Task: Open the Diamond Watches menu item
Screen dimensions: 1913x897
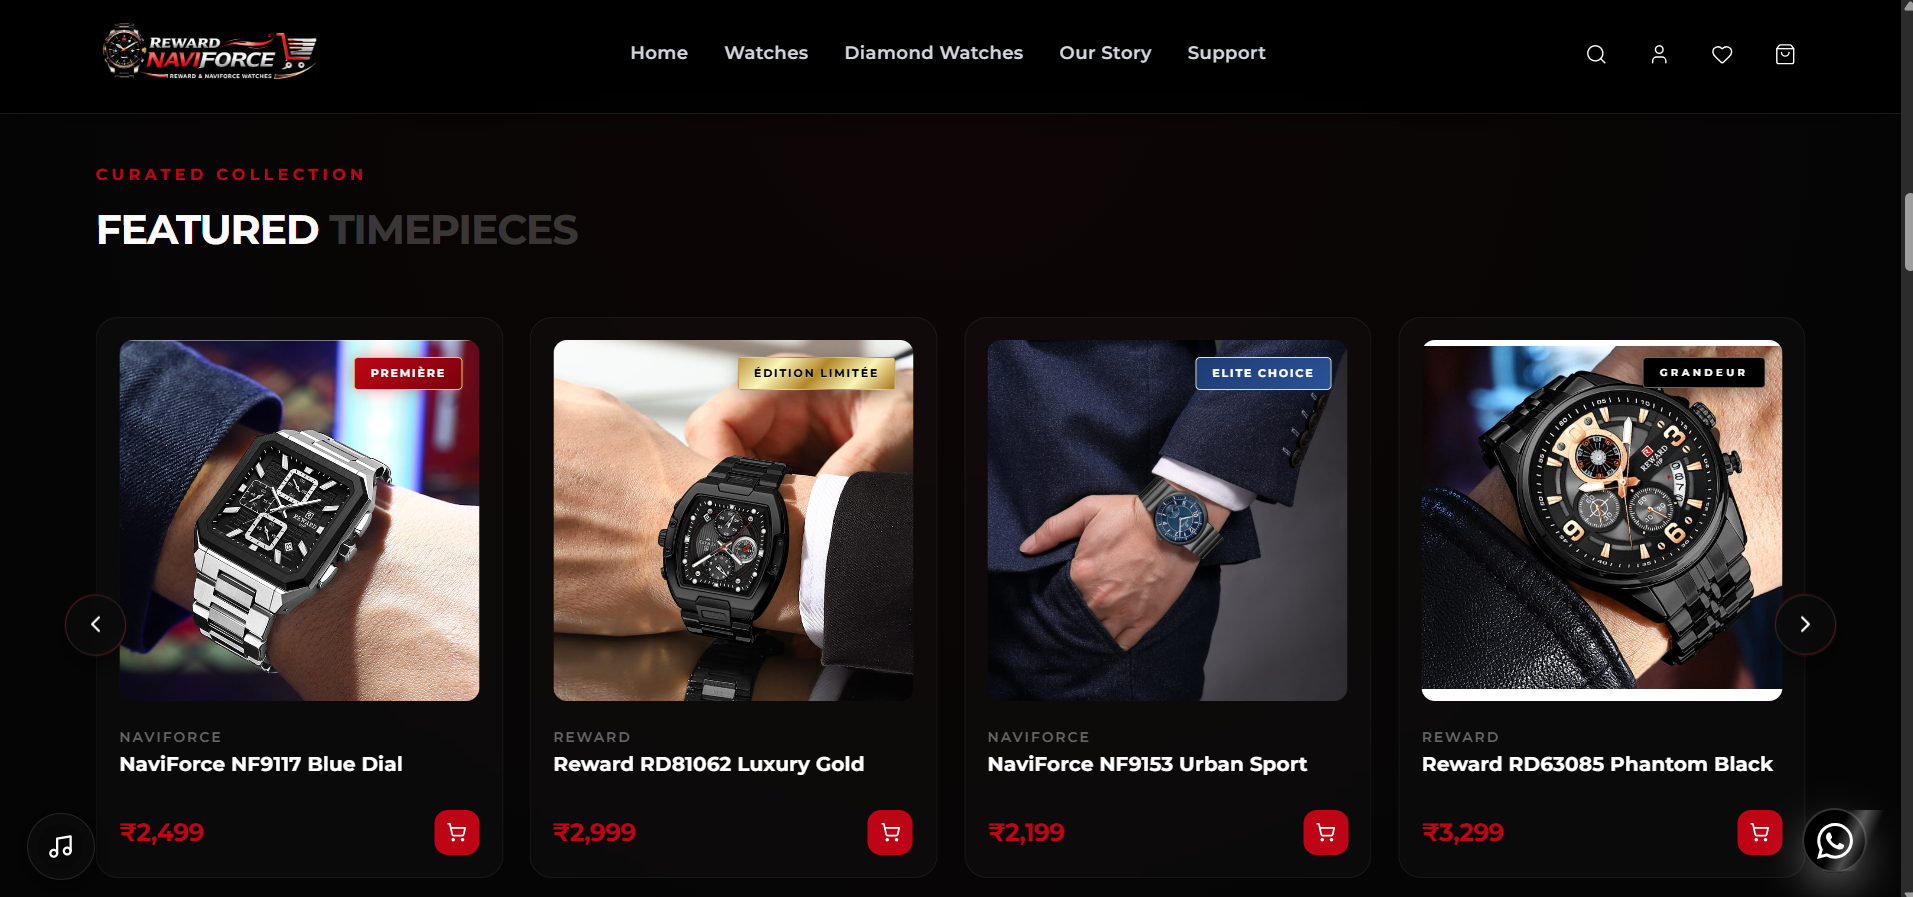Action: (x=934, y=53)
